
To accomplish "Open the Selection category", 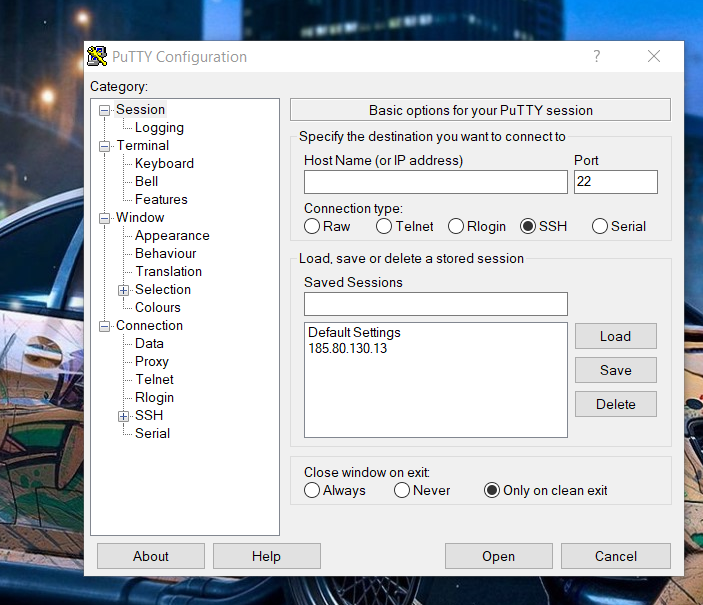I will pos(163,289).
